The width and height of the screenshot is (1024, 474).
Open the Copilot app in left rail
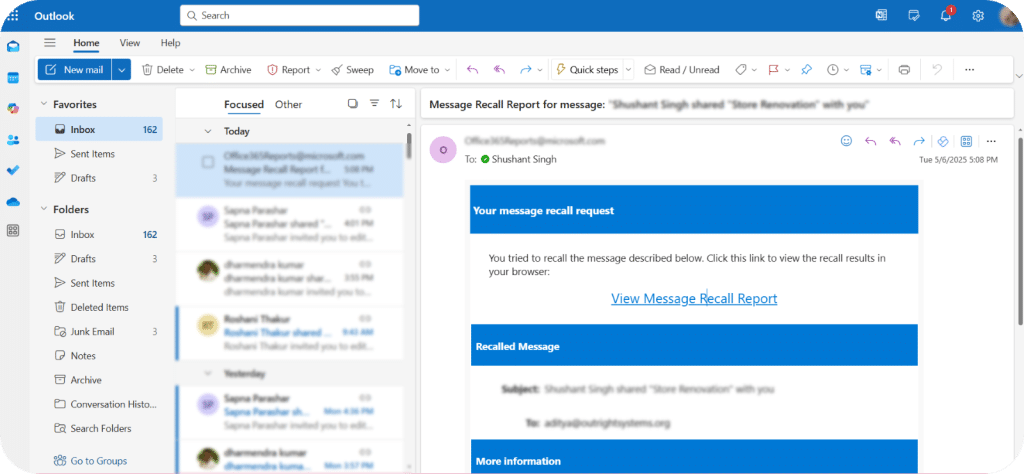[x=13, y=108]
